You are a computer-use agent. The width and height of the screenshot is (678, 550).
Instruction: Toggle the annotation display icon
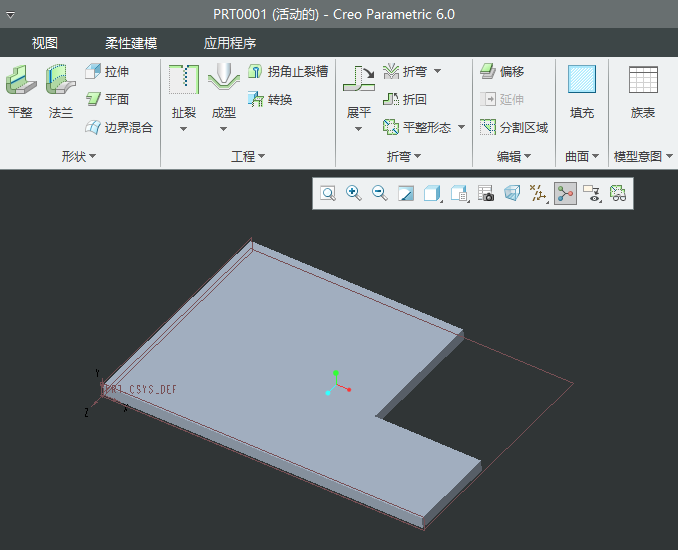click(592, 193)
